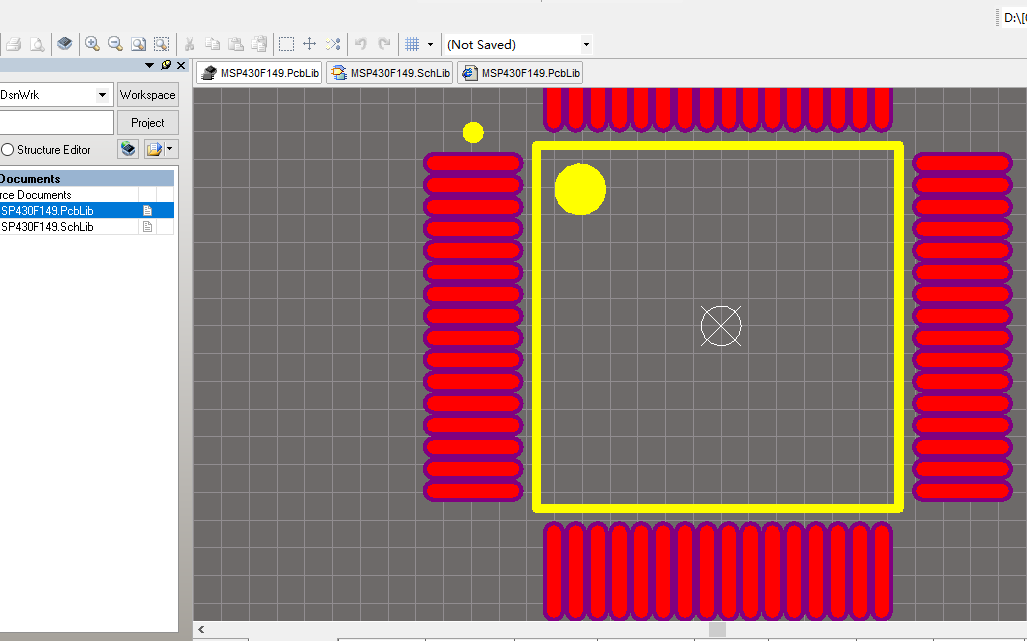1027x641 pixels.
Task: Pin the Projects panel
Action: click(x=166, y=65)
